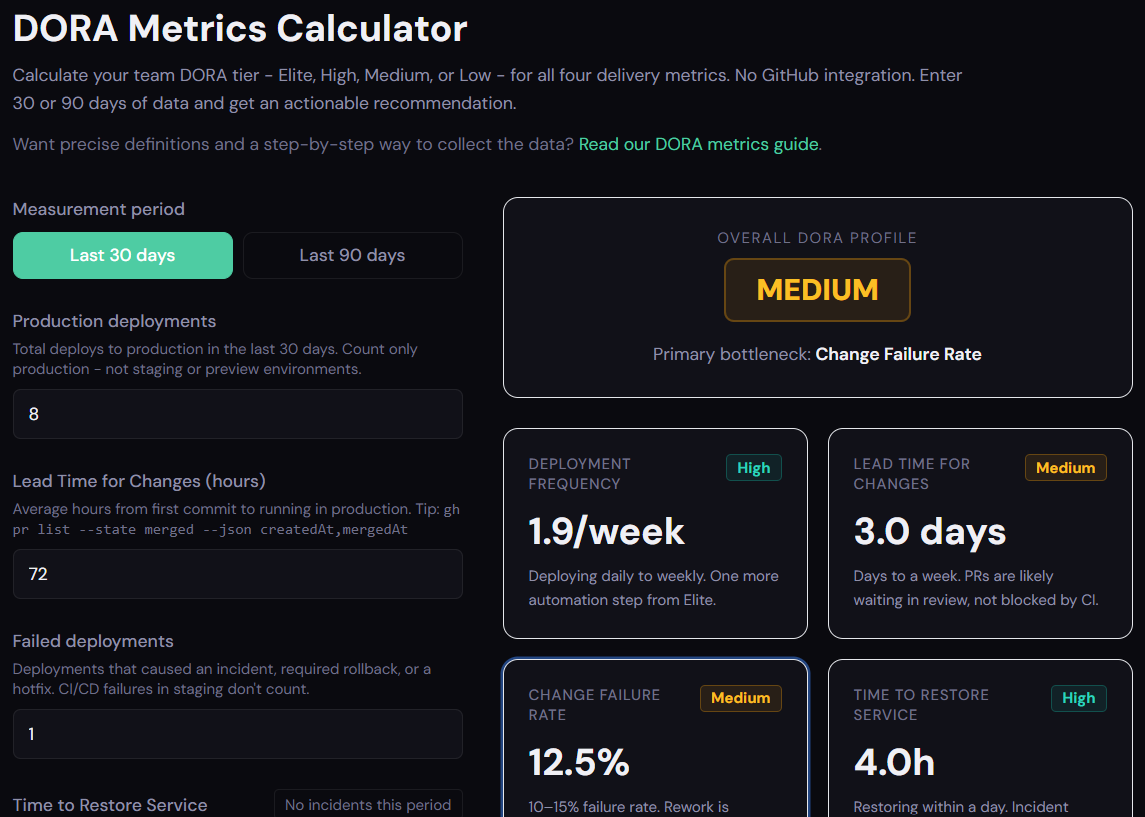Click the Primary bottleneck Change Failure Rate text

click(x=817, y=354)
